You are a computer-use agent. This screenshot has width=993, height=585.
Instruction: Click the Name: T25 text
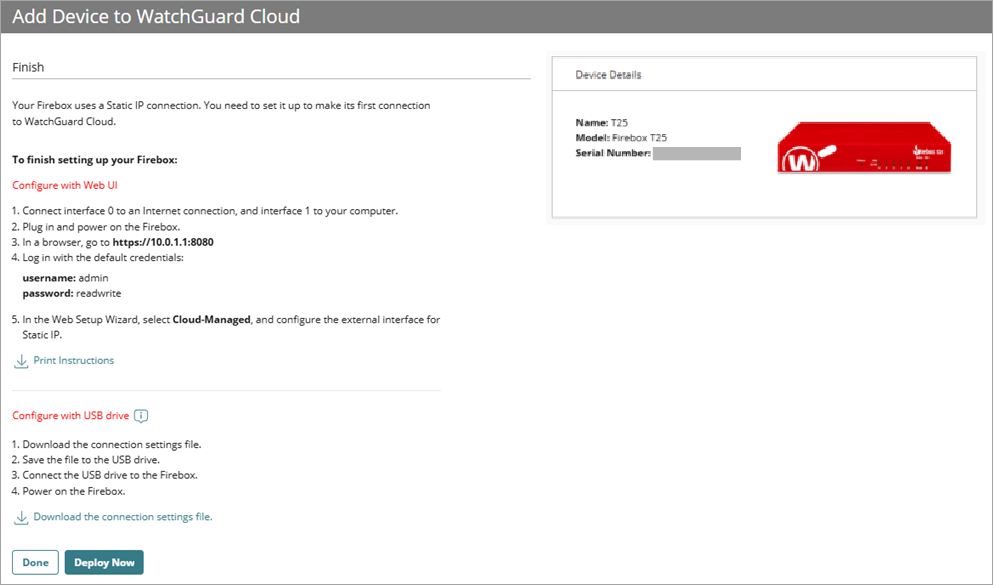(x=602, y=122)
